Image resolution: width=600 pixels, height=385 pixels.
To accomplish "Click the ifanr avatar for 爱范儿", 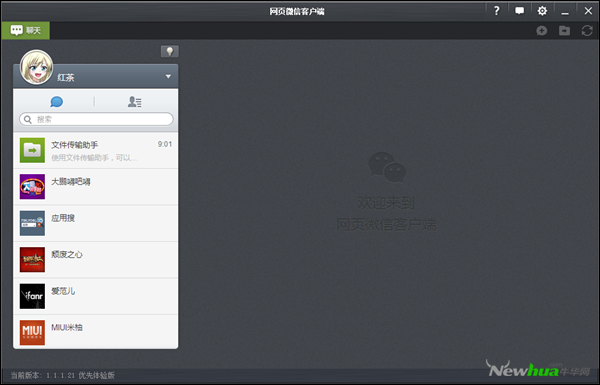I will (x=32, y=296).
